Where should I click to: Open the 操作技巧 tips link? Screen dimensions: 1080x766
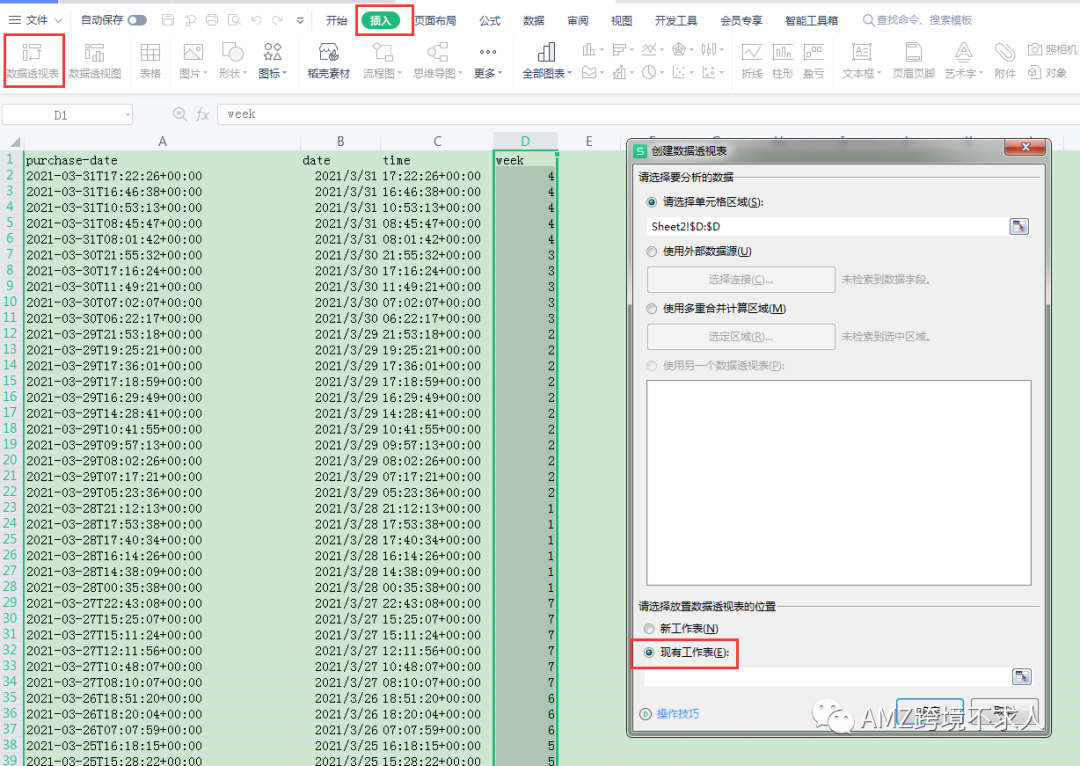point(677,714)
